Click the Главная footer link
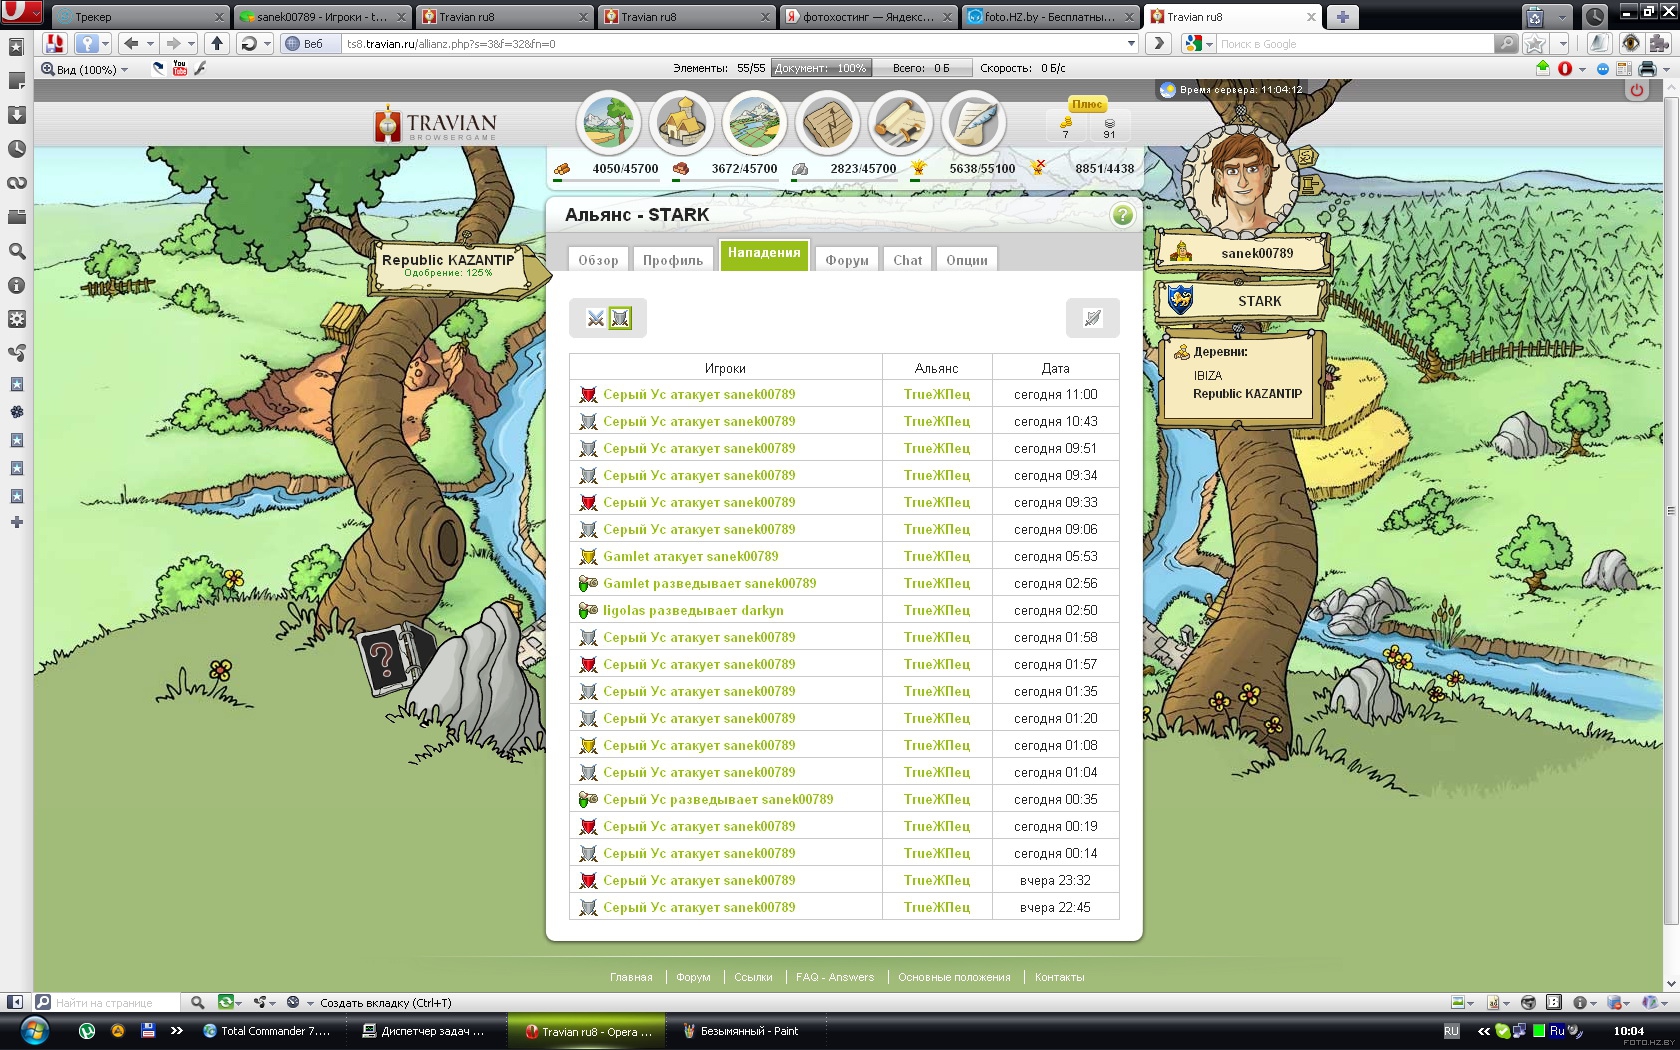This screenshot has width=1680, height=1050. click(x=631, y=977)
